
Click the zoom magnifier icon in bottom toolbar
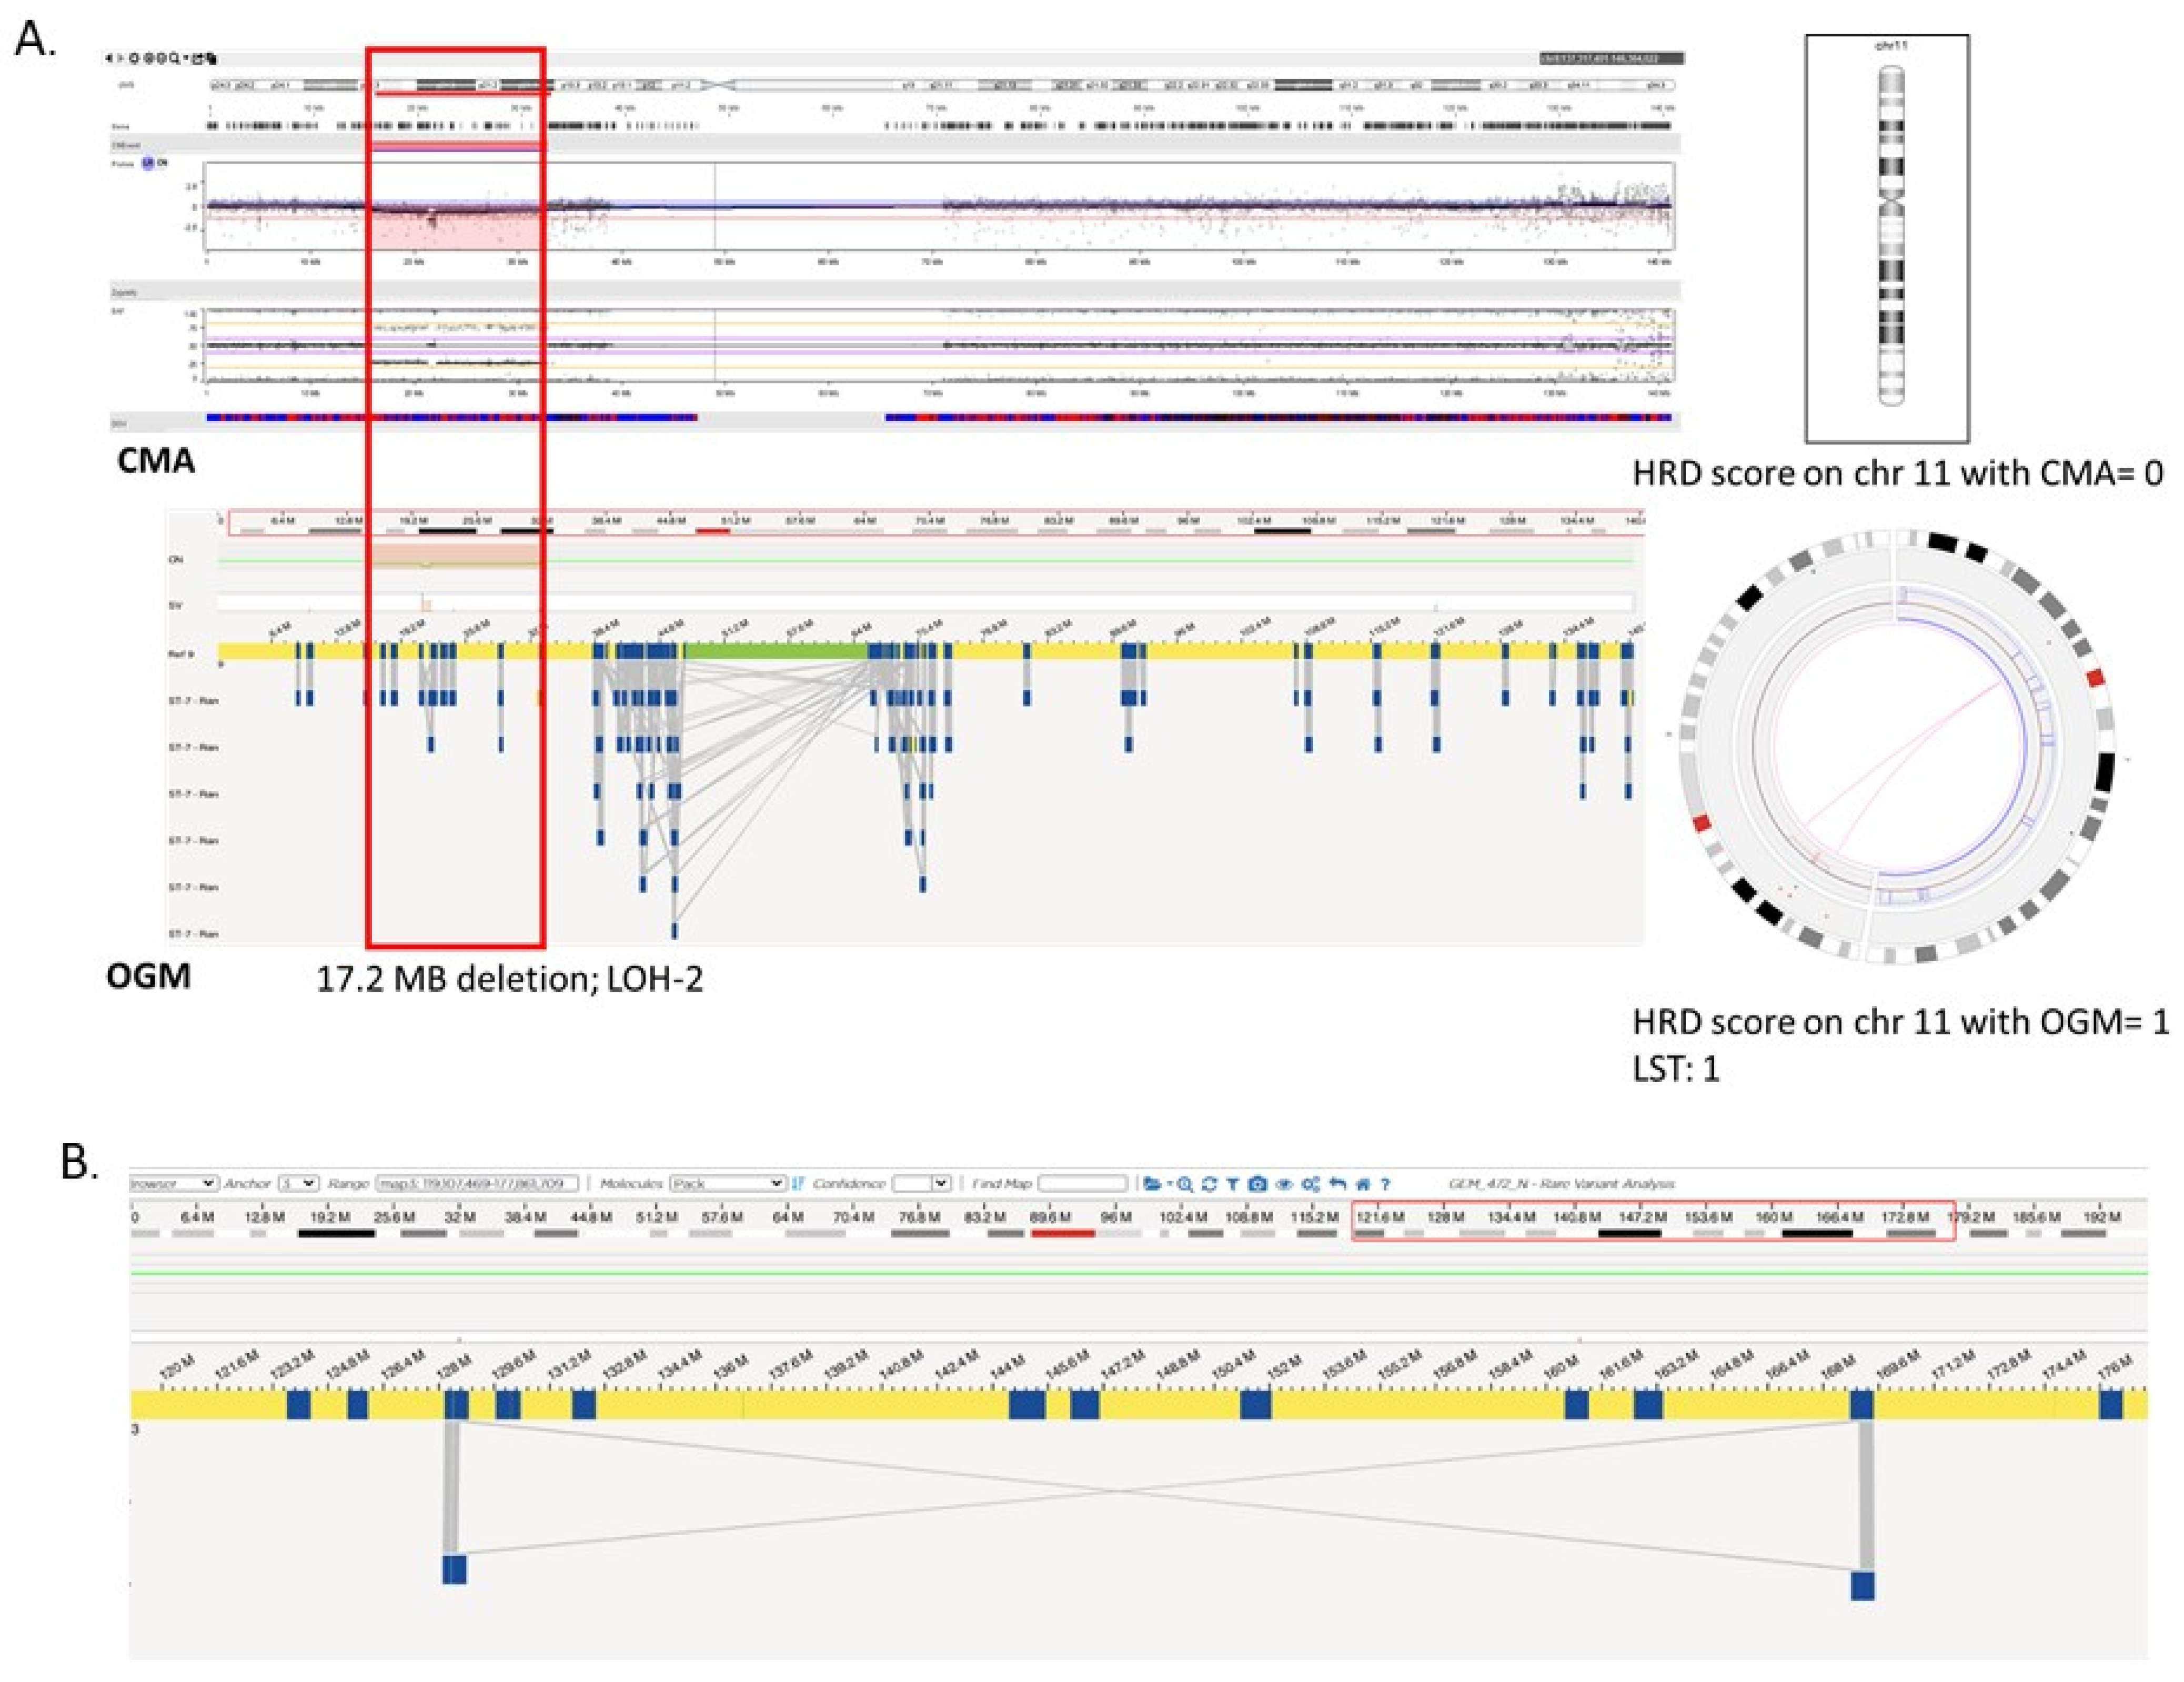click(x=1186, y=1184)
